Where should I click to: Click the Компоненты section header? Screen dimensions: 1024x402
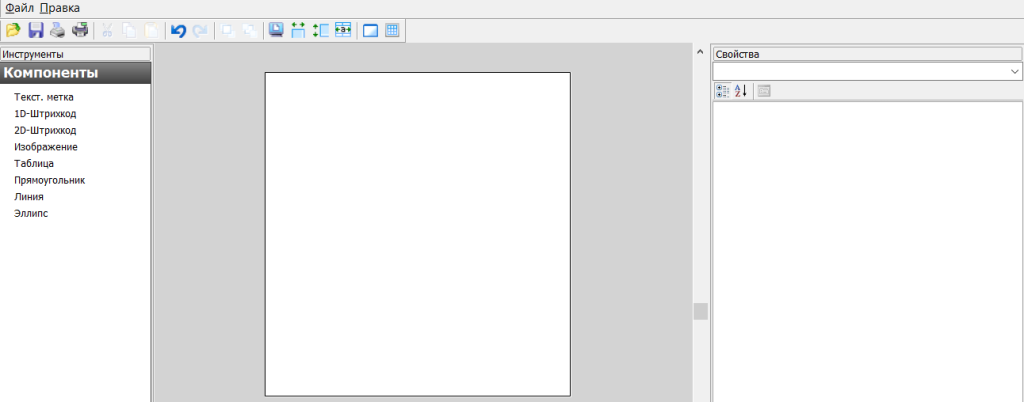[x=76, y=73]
